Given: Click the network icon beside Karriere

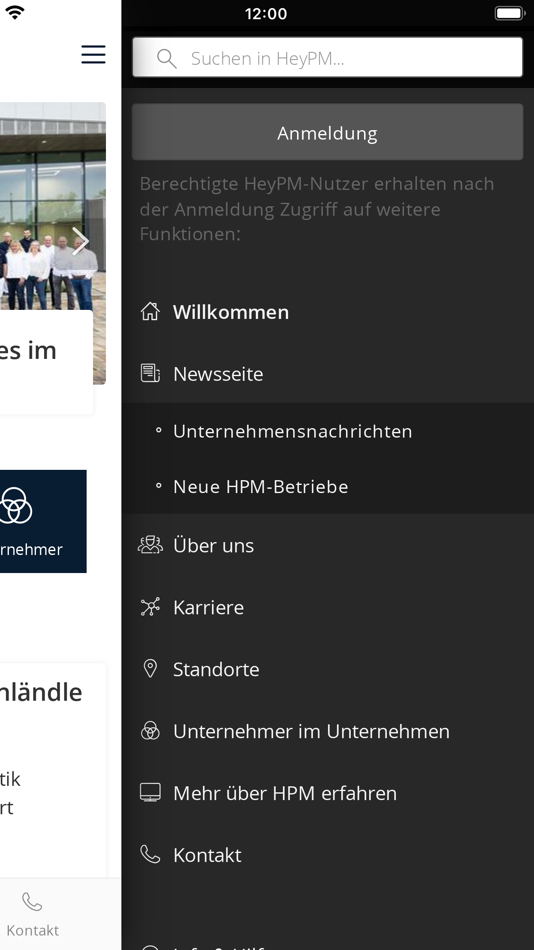Looking at the screenshot, I should pos(150,606).
